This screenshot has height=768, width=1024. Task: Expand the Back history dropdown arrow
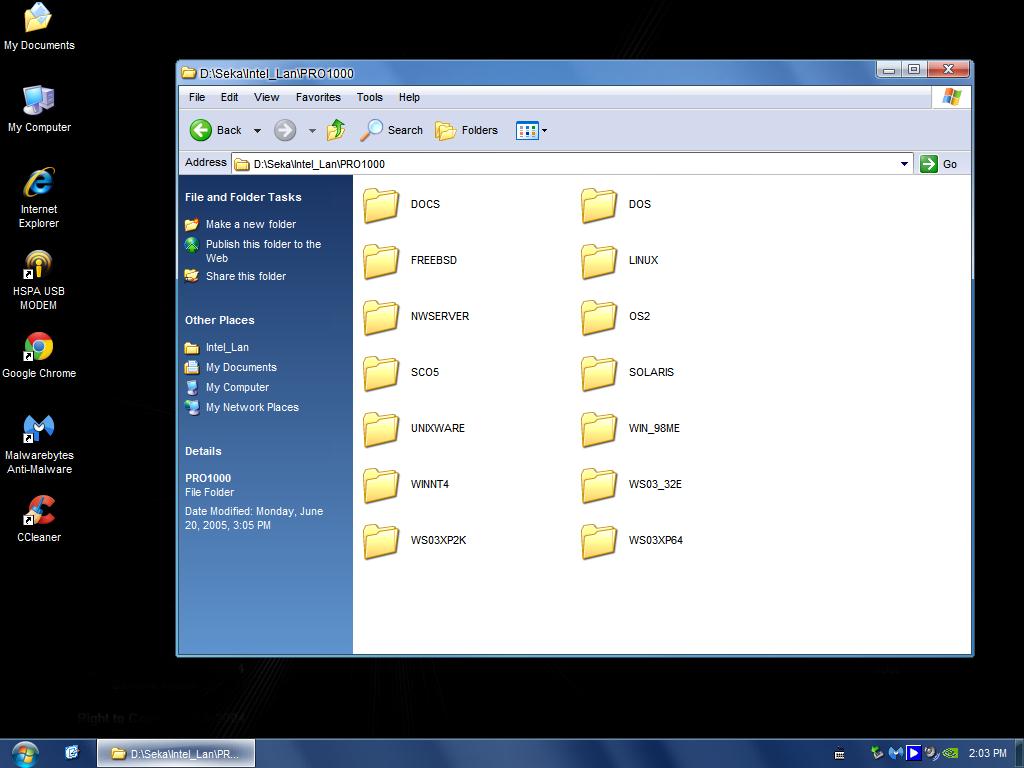coord(257,131)
